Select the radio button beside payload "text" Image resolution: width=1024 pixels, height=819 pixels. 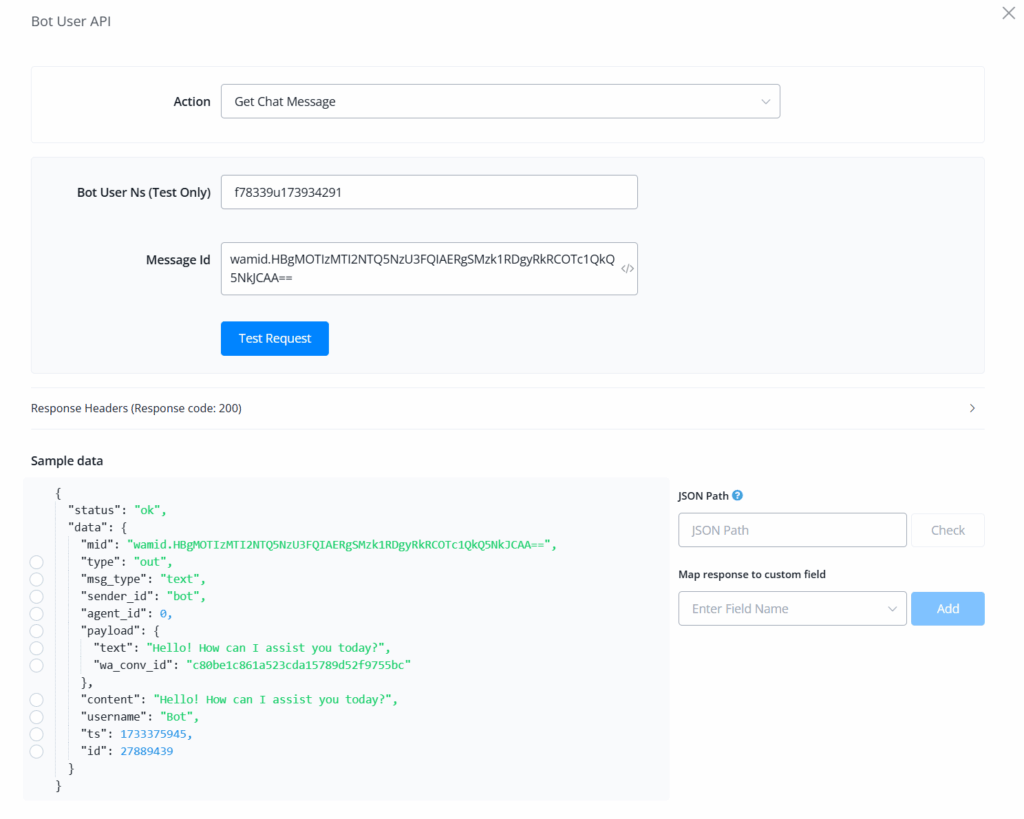pos(37,647)
